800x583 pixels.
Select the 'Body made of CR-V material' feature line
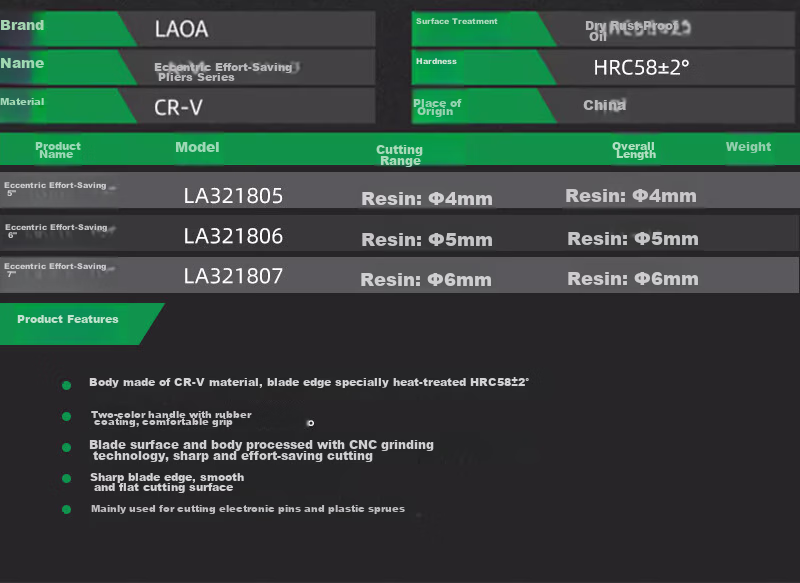(309, 382)
